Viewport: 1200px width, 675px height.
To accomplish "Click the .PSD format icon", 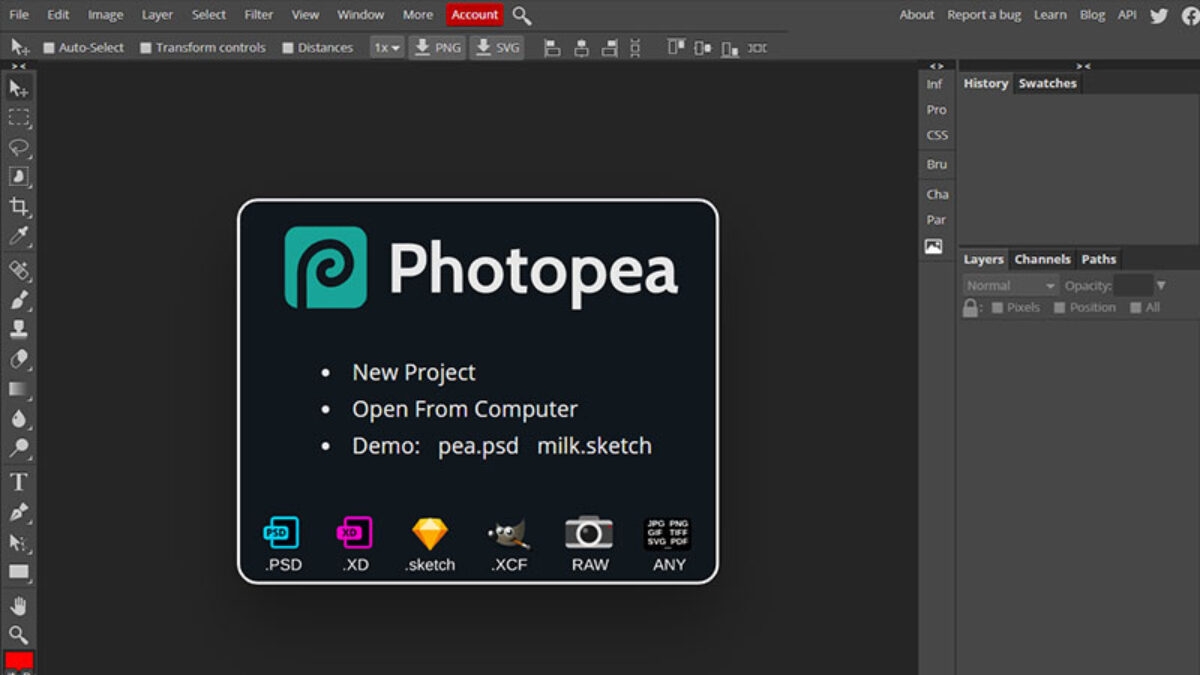I will [x=281, y=533].
